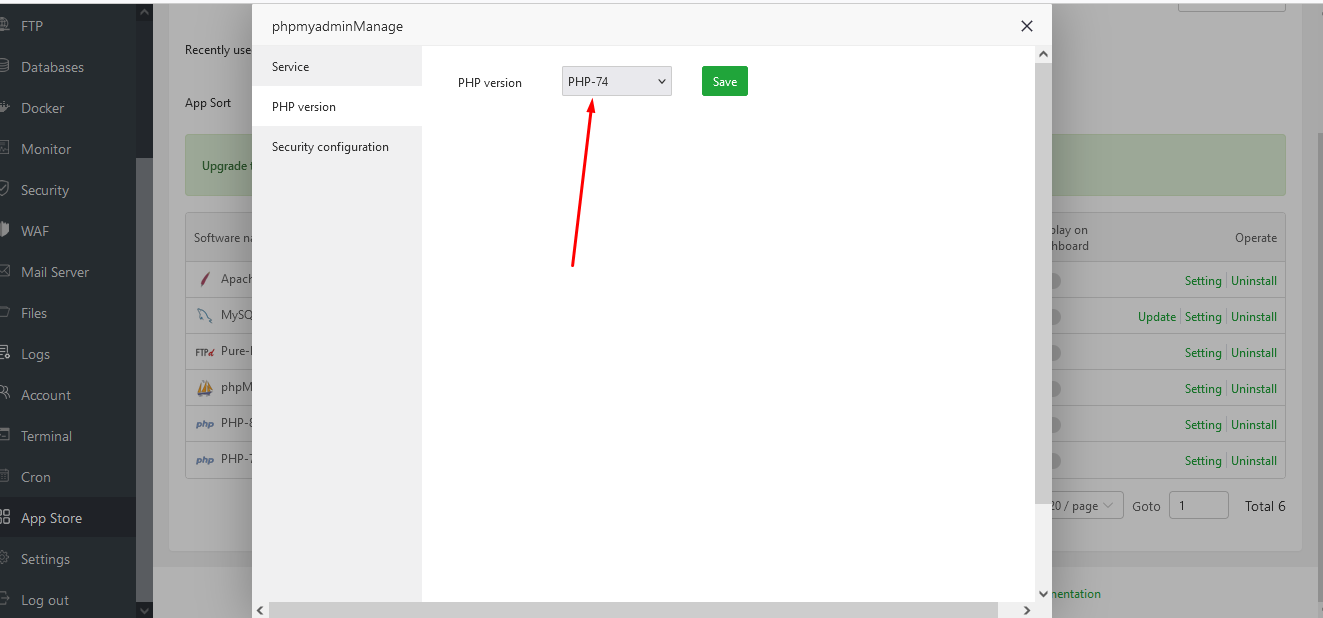Open the PHP version dropdown
This screenshot has width=1323, height=618.
pyautogui.click(x=617, y=82)
